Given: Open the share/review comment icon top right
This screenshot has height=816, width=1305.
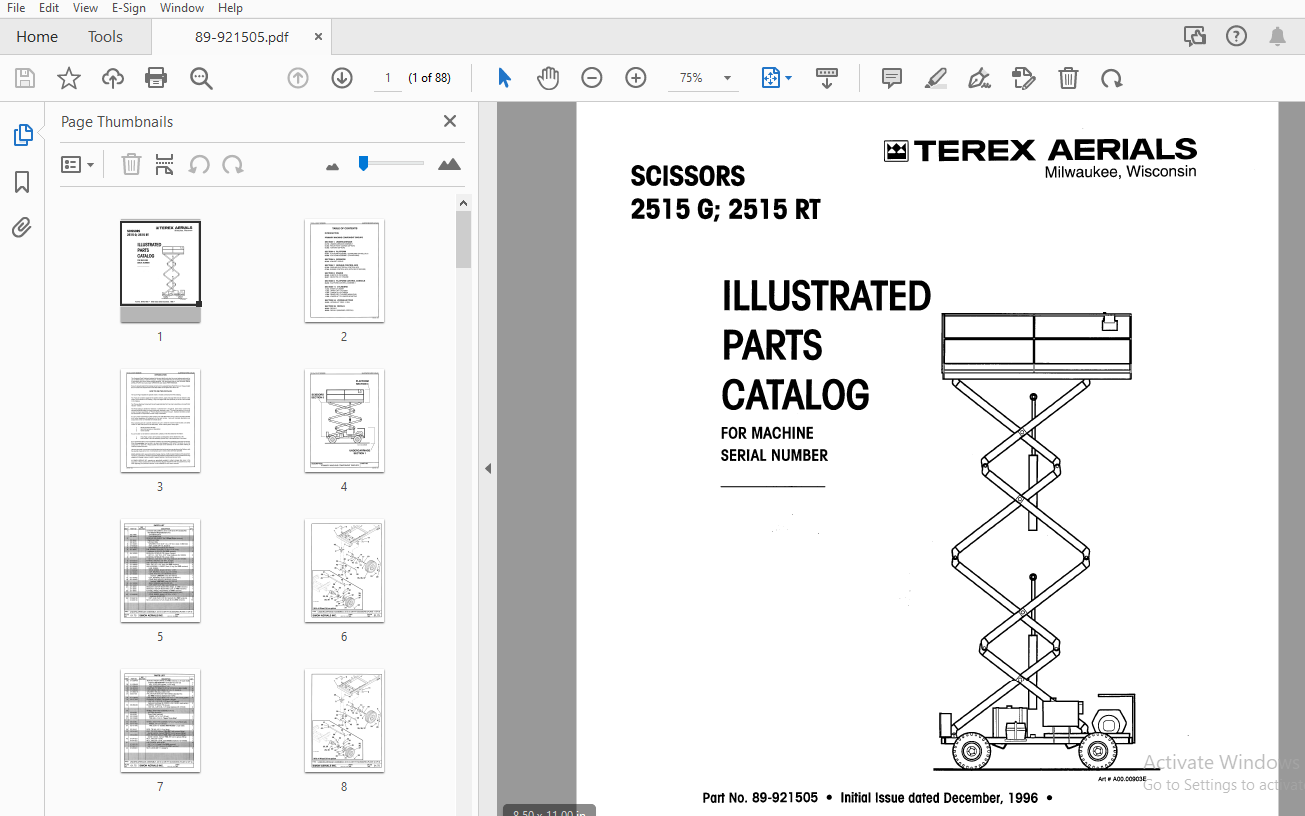Looking at the screenshot, I should [1194, 36].
